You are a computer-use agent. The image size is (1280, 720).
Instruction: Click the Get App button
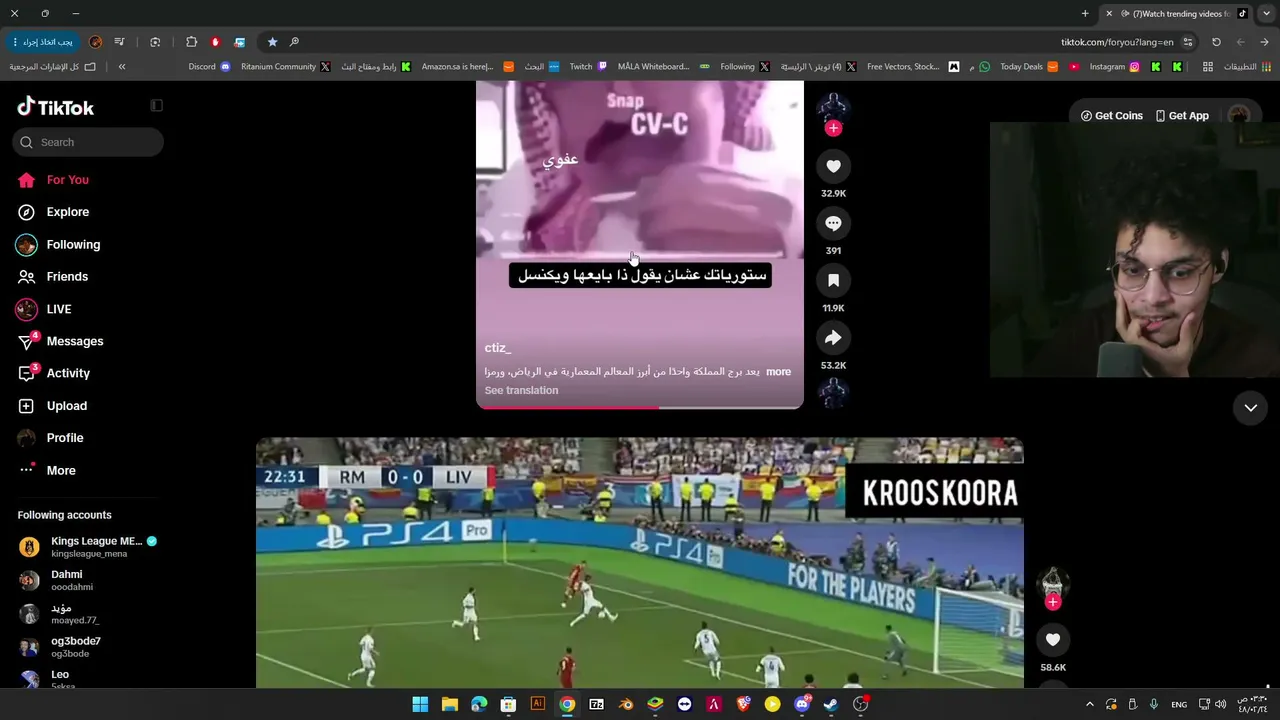[x=1182, y=116]
